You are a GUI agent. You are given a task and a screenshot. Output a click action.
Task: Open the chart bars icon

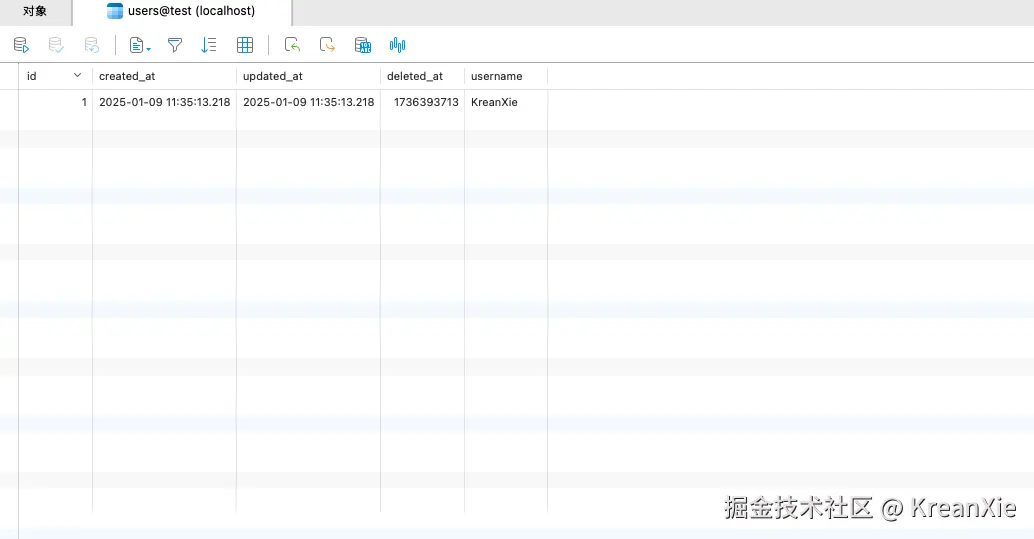397,45
